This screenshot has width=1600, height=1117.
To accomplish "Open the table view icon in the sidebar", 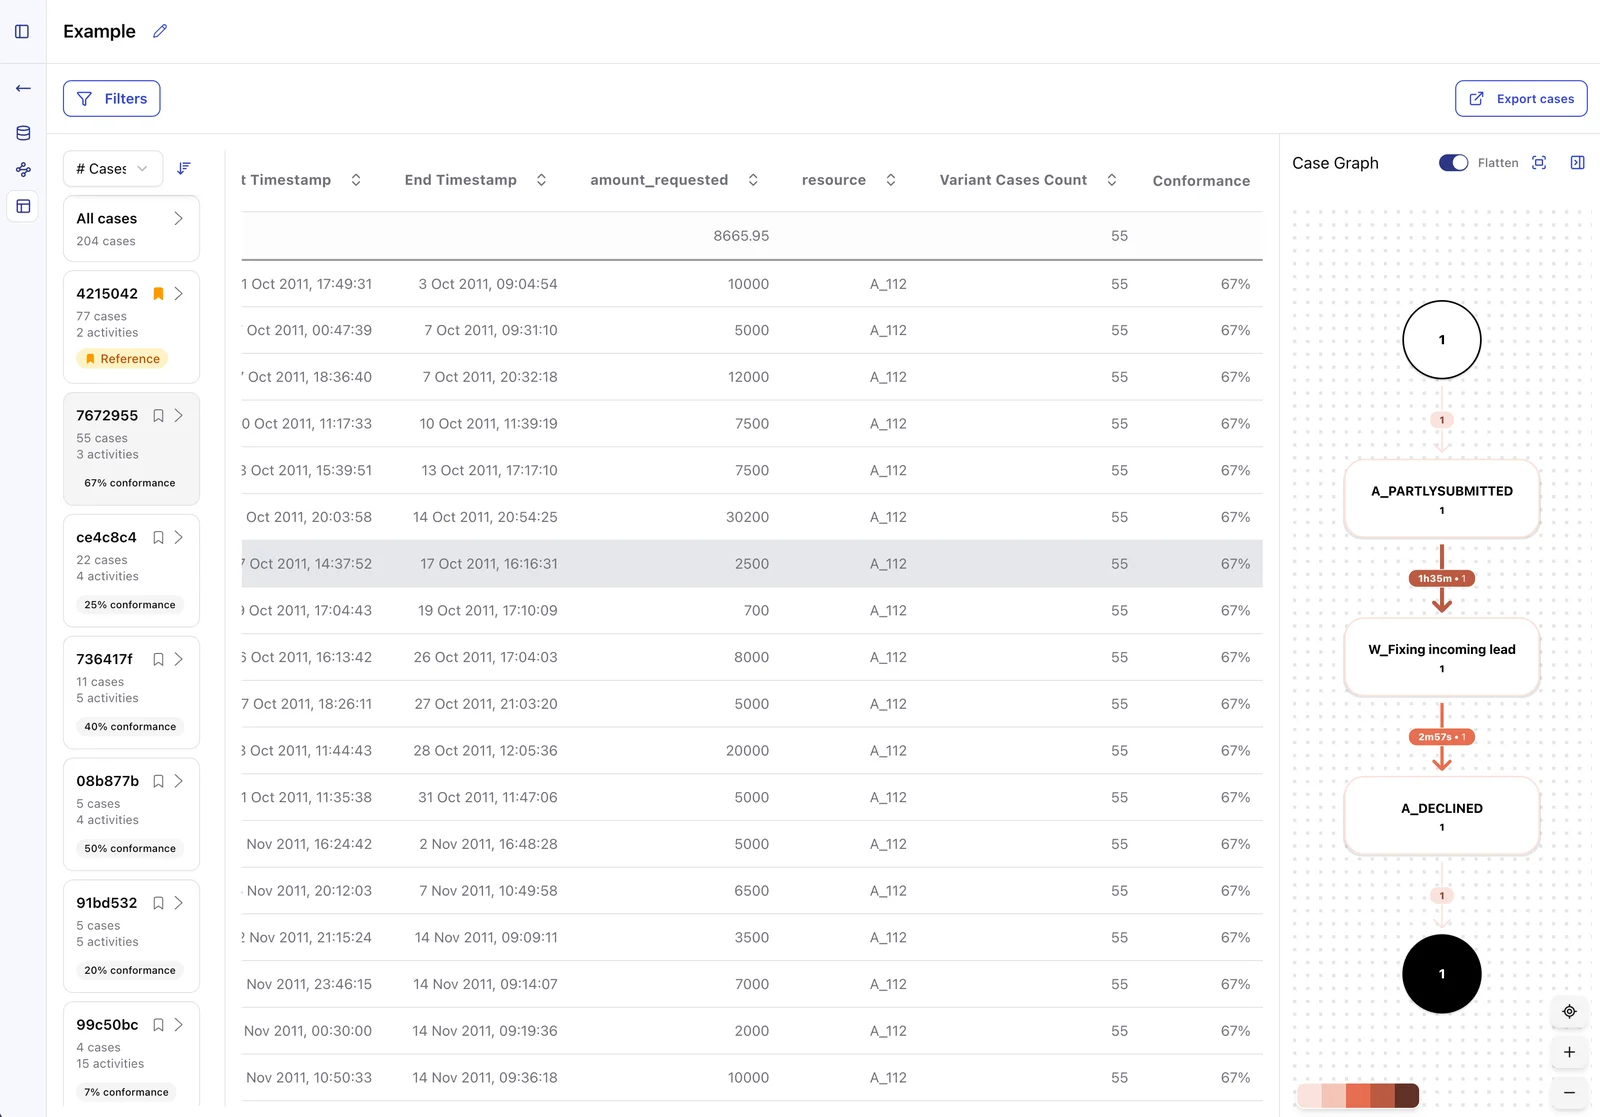I will tap(23, 207).
